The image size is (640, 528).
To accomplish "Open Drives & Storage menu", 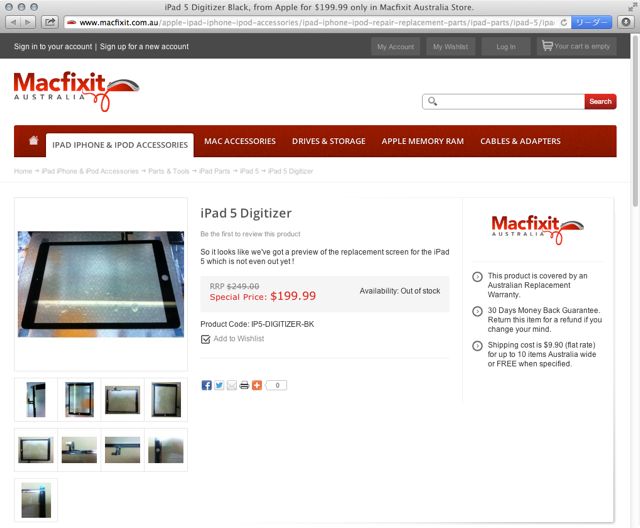I will (329, 141).
